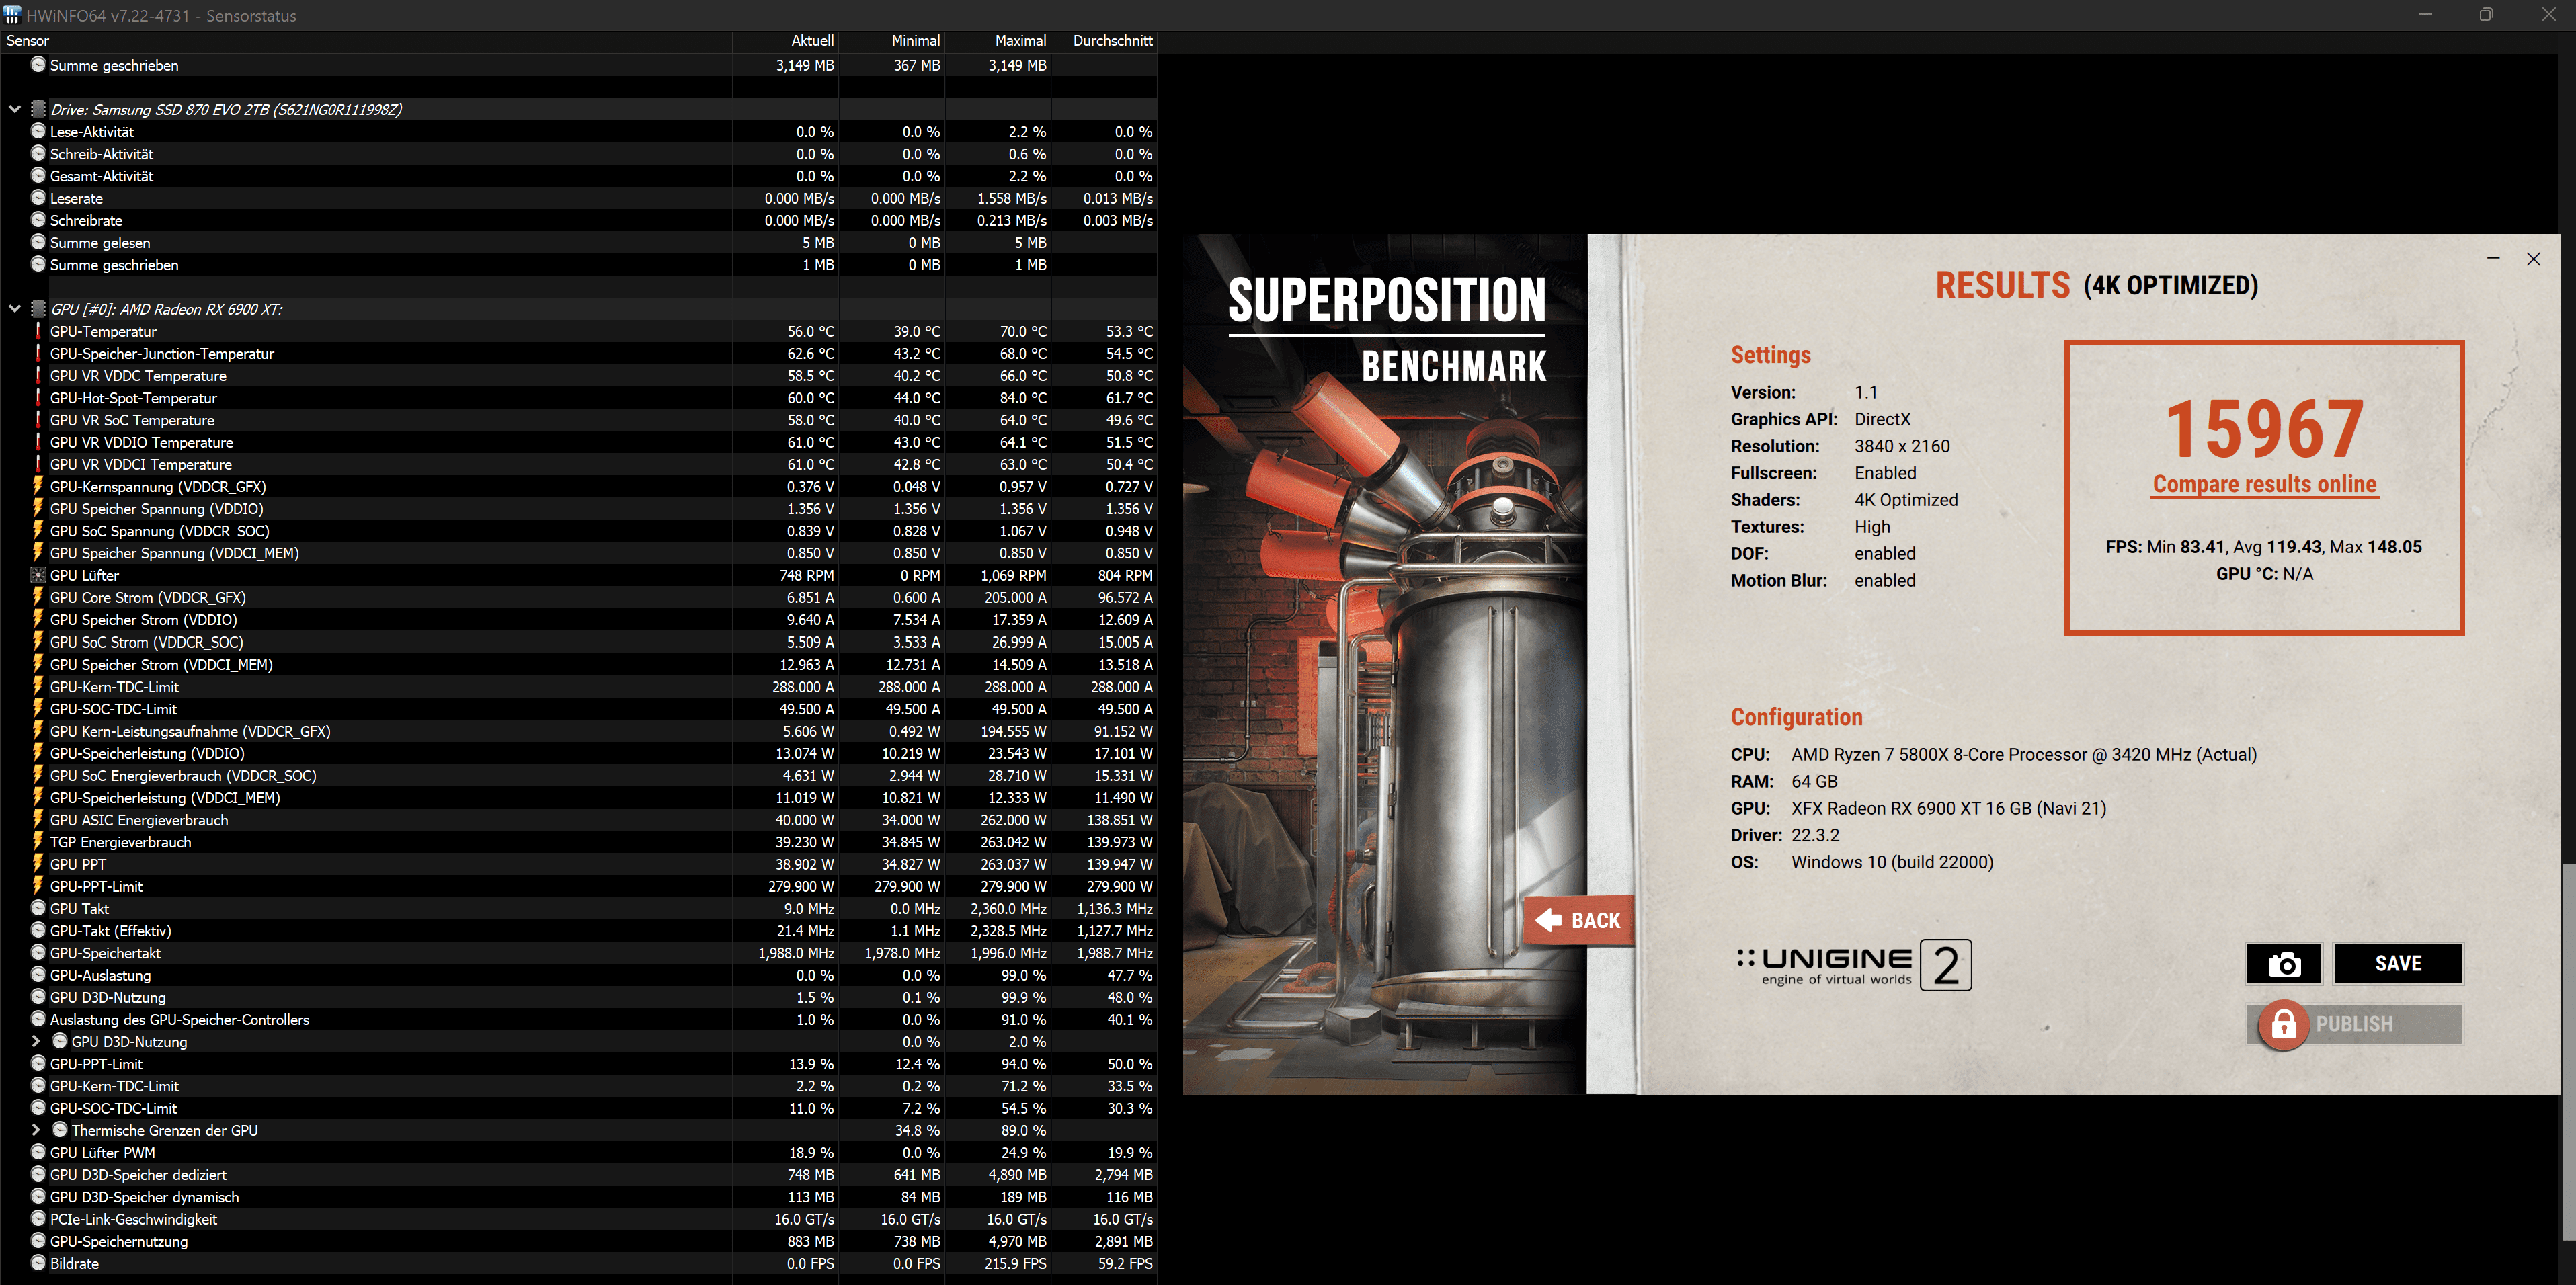Close the Superposition results window
2576x1285 pixels.
(2533, 259)
